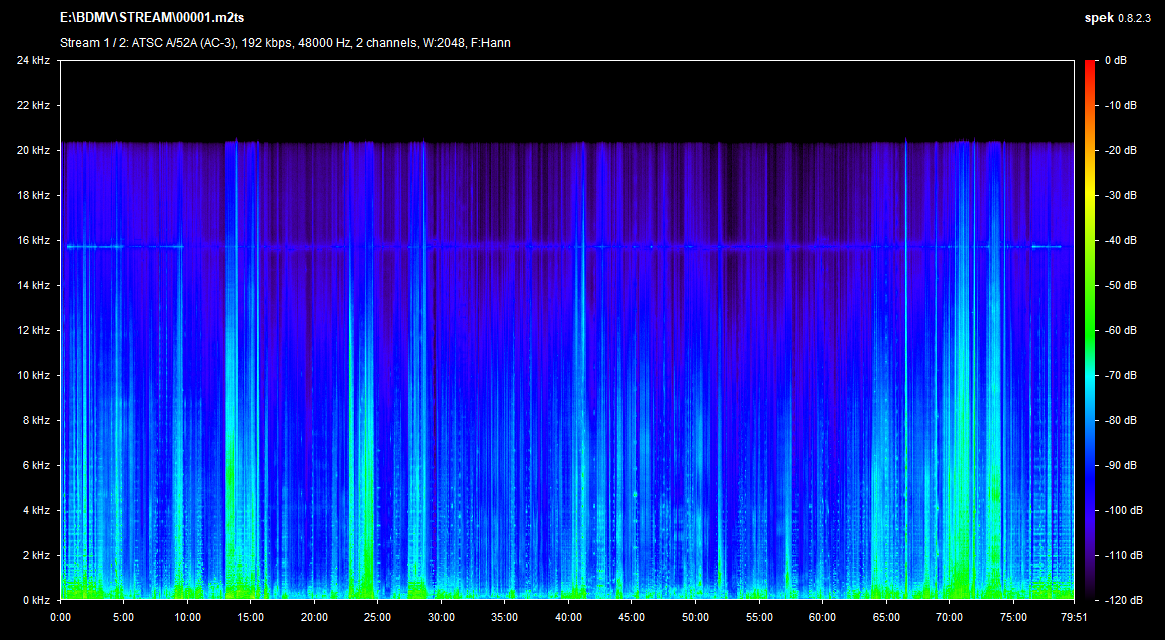Click the red top of the color scale bar

[x=1089, y=65]
